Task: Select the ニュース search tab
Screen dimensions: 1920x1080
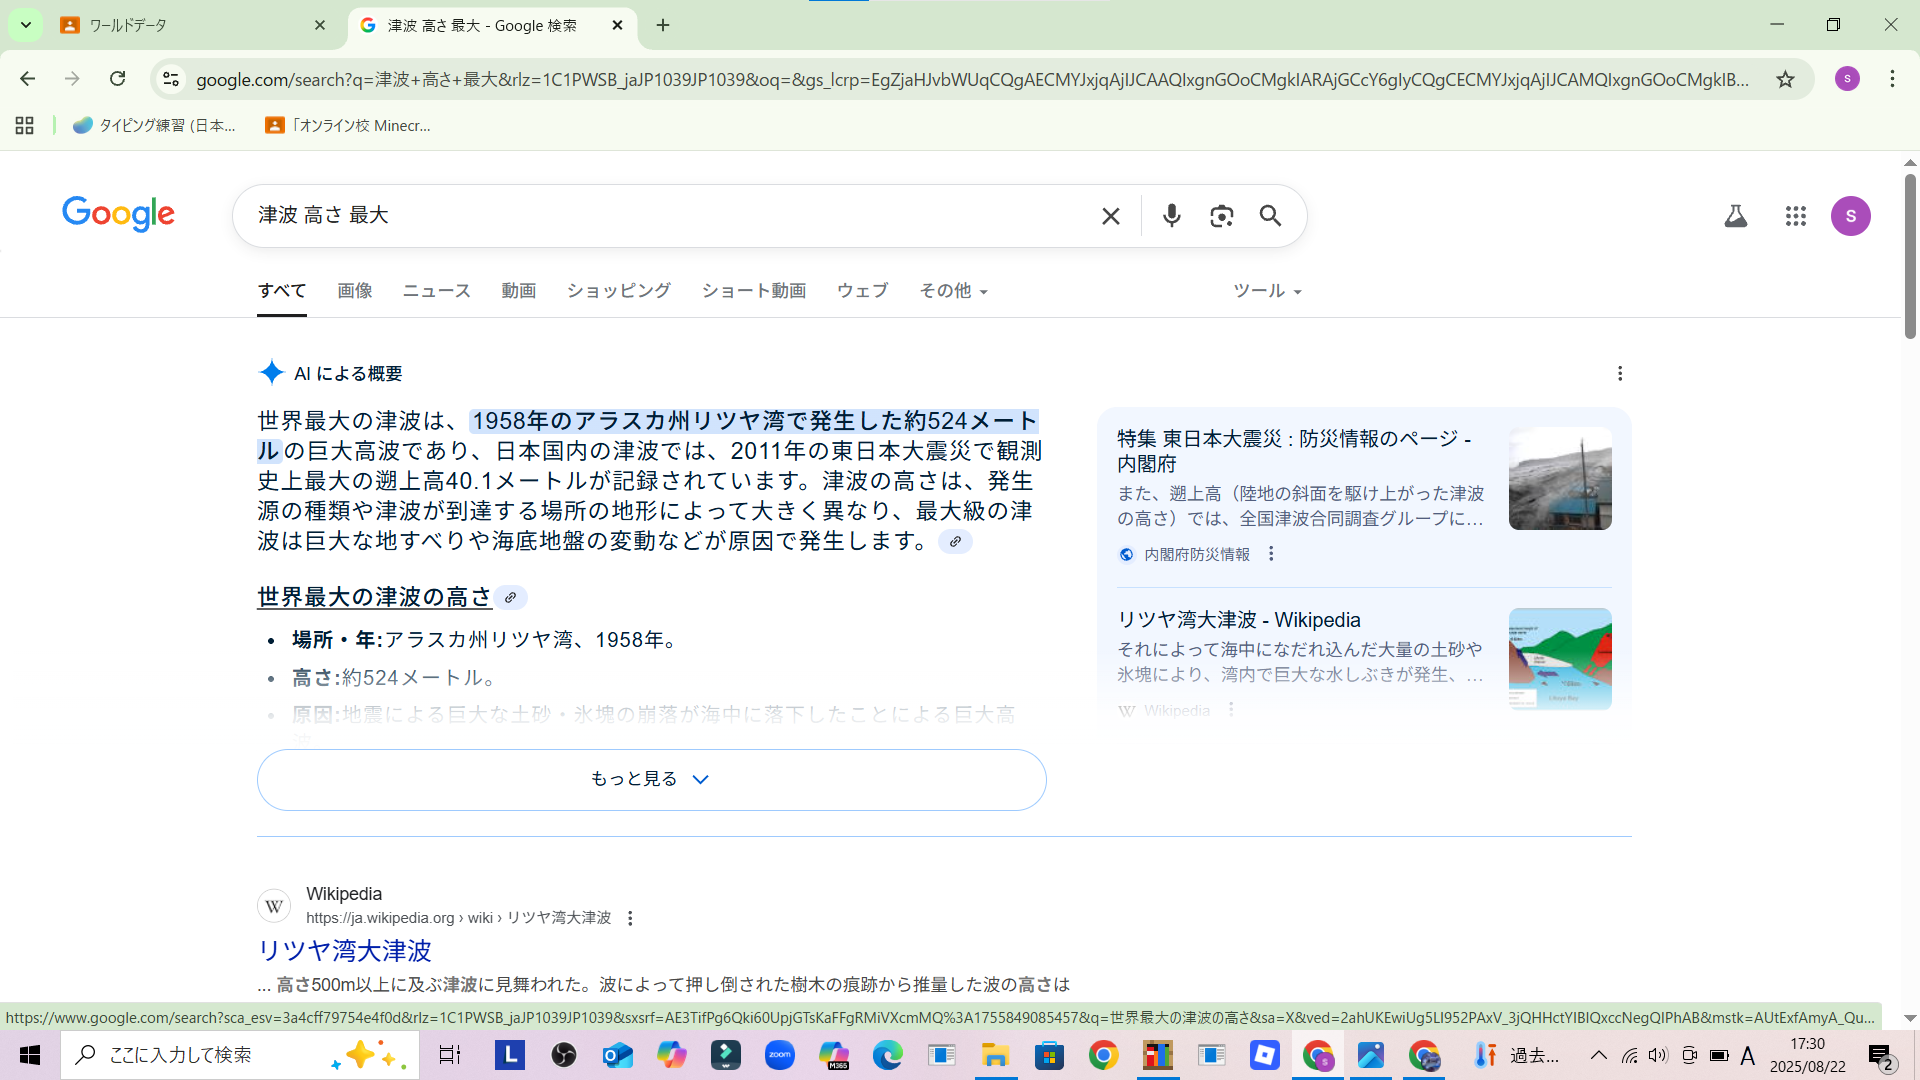Action: 437,291
